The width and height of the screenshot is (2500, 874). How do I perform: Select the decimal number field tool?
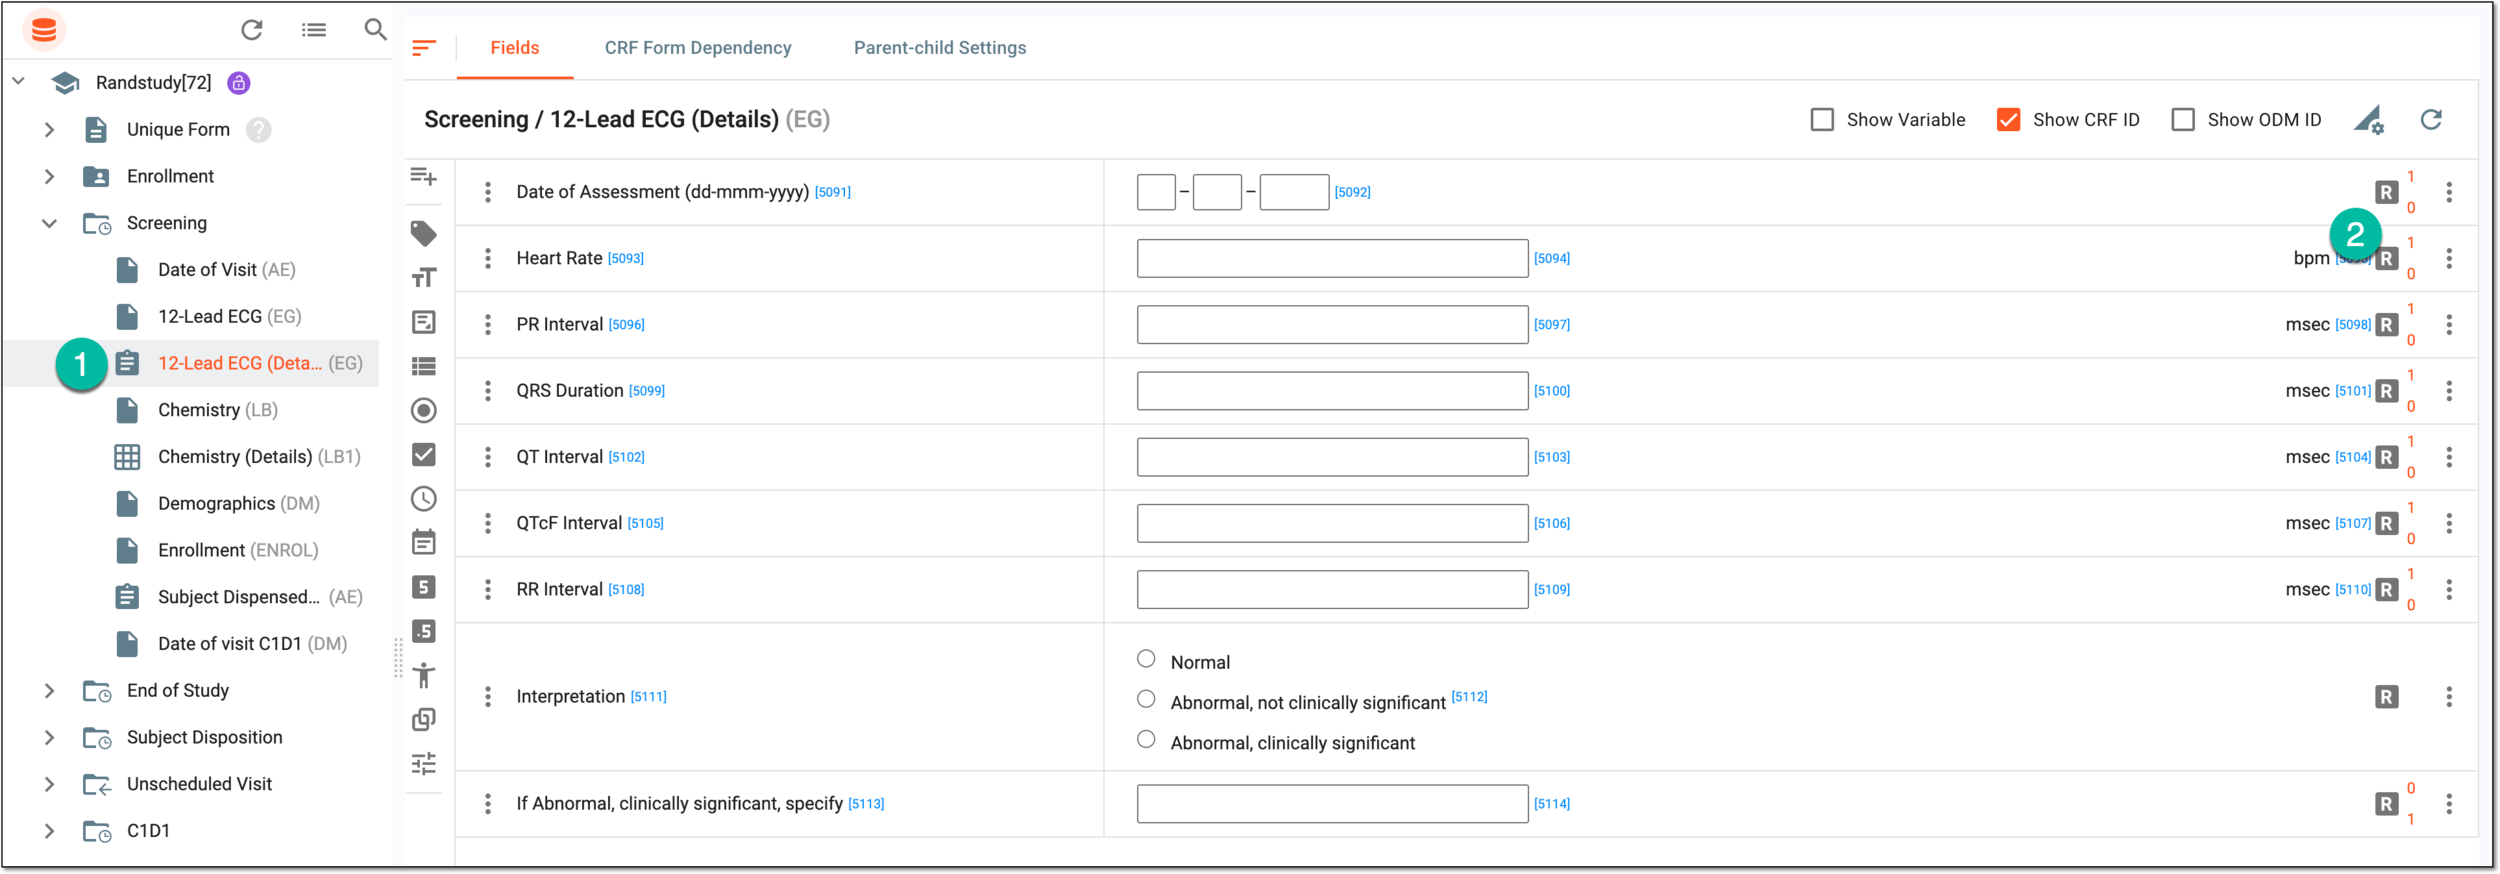click(x=424, y=631)
